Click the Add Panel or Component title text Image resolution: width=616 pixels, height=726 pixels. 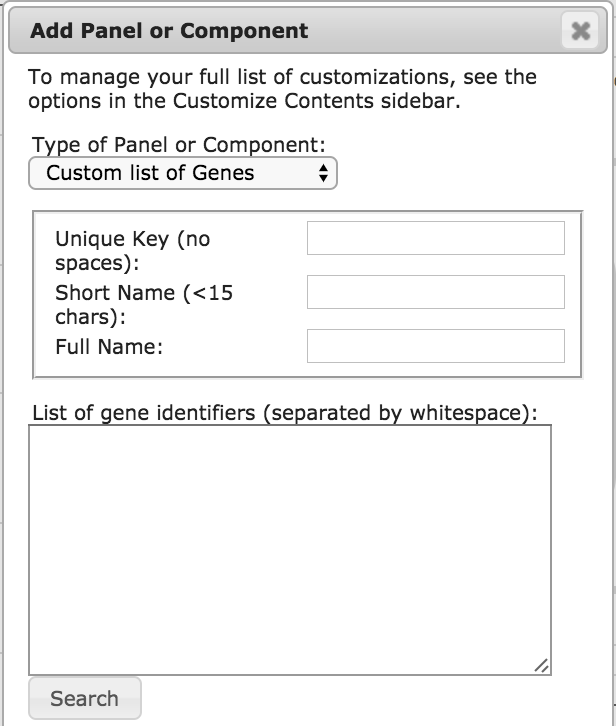pos(169,31)
